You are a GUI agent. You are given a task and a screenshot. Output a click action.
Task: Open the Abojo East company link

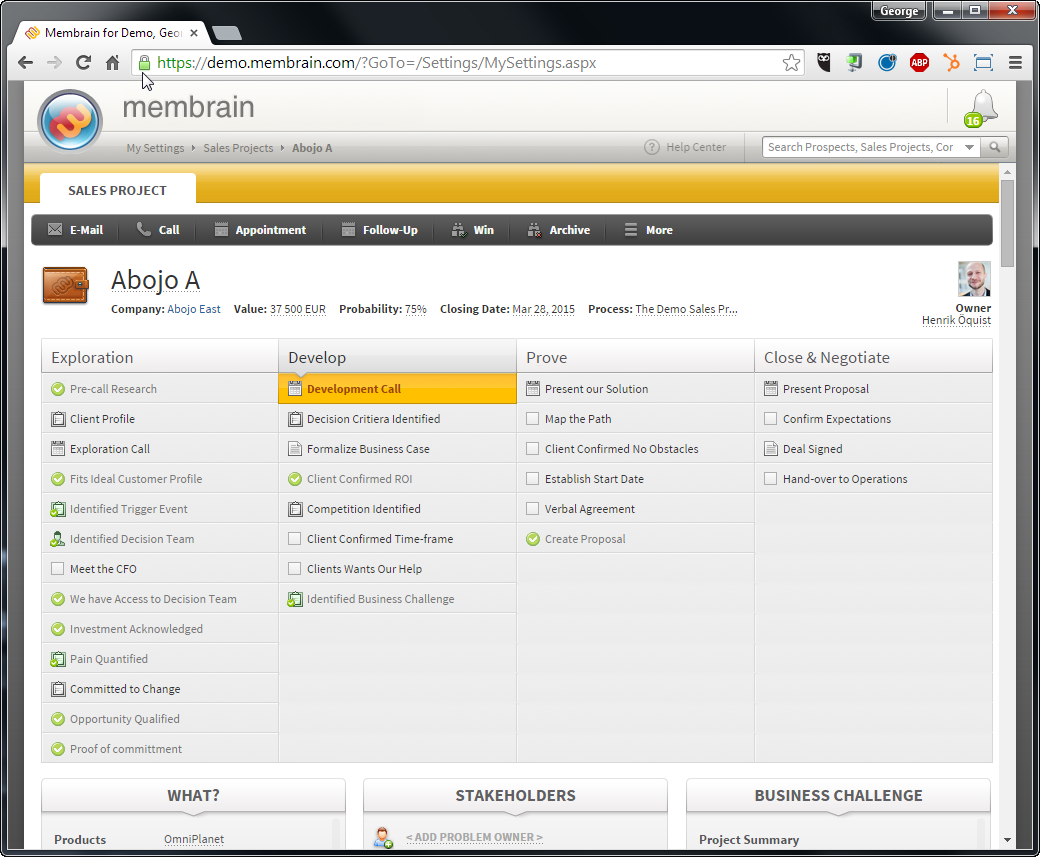[194, 309]
